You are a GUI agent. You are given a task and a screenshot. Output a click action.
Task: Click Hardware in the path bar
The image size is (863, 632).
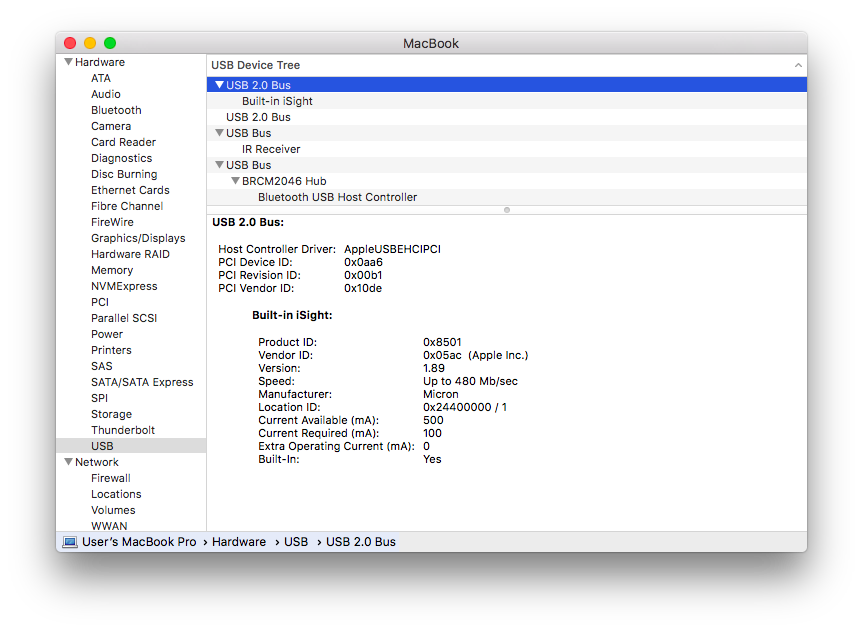pyautogui.click(x=238, y=542)
